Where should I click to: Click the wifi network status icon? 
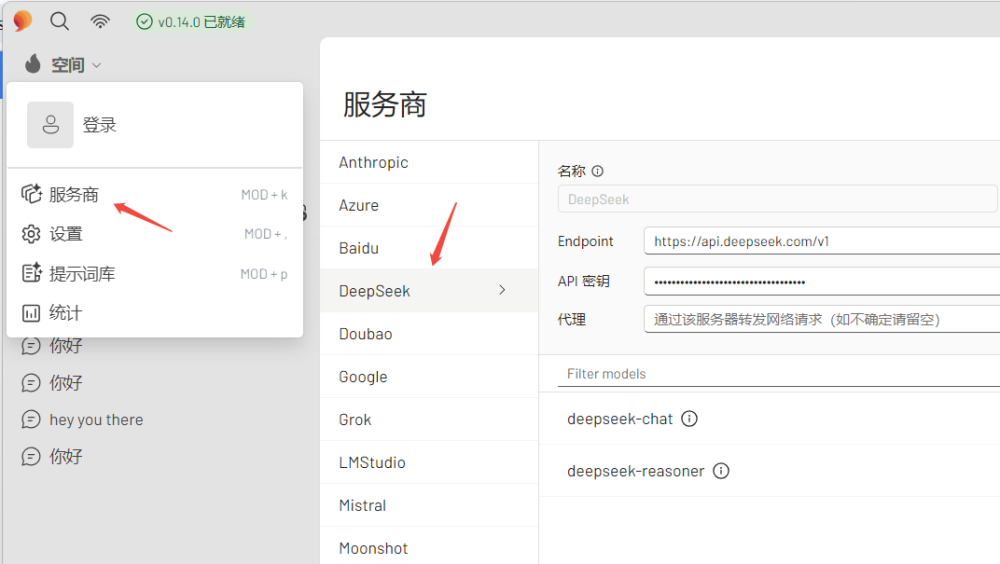click(x=100, y=21)
